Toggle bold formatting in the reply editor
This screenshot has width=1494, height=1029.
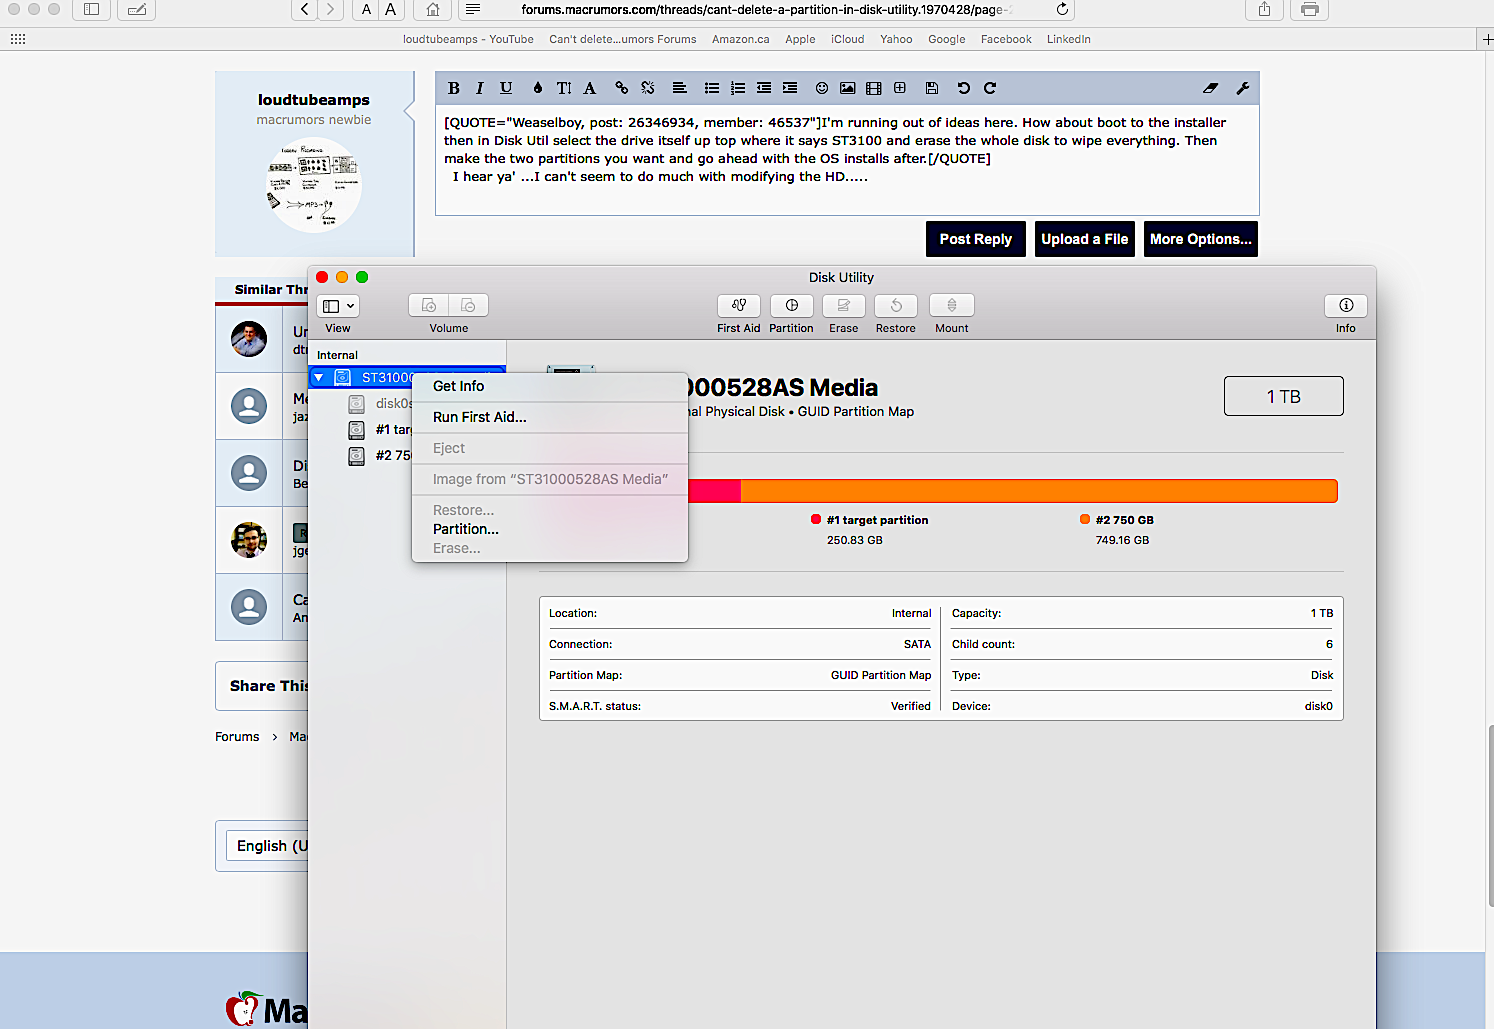pyautogui.click(x=454, y=88)
